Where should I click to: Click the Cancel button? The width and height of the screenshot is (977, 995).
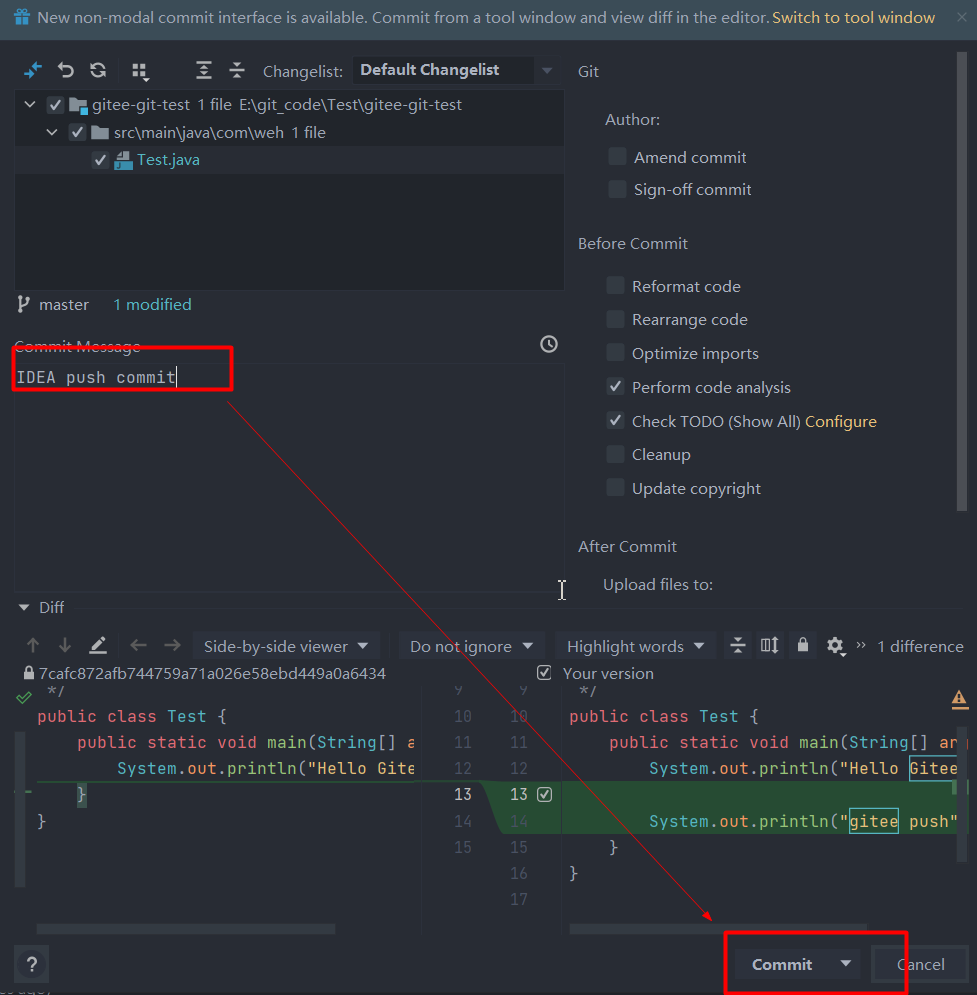921,965
